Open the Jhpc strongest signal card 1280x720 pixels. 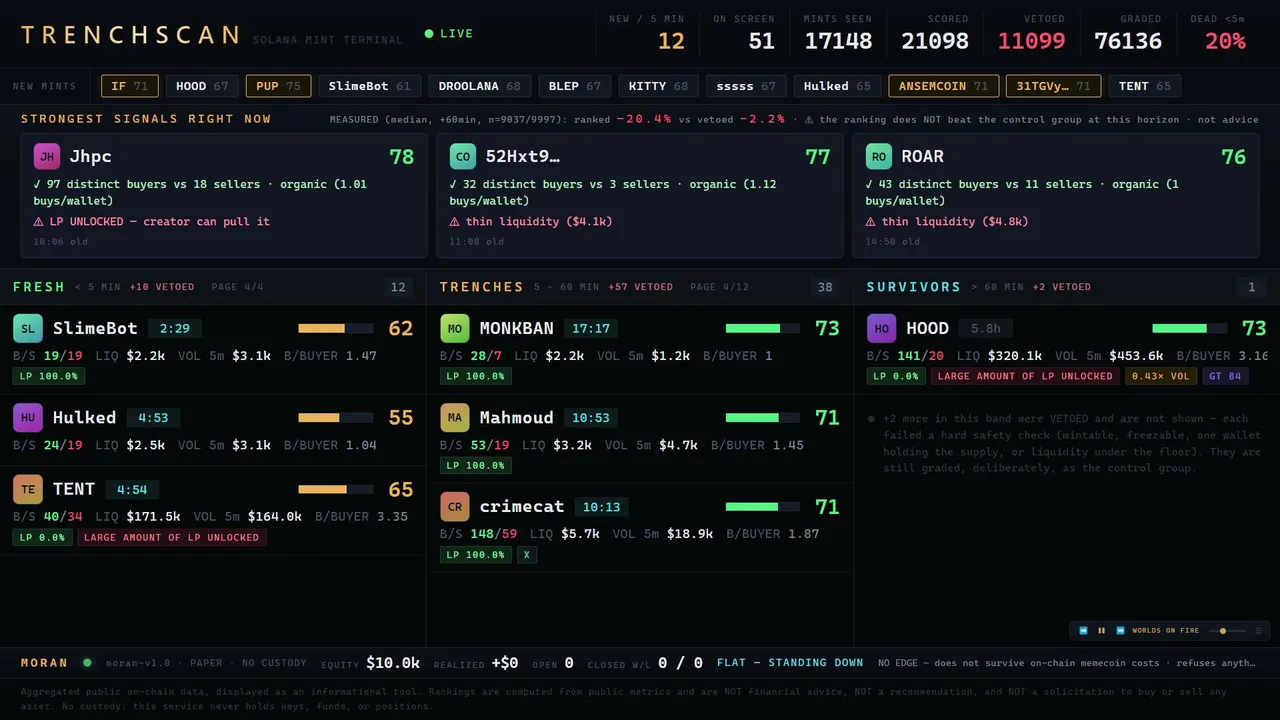[x=224, y=196]
